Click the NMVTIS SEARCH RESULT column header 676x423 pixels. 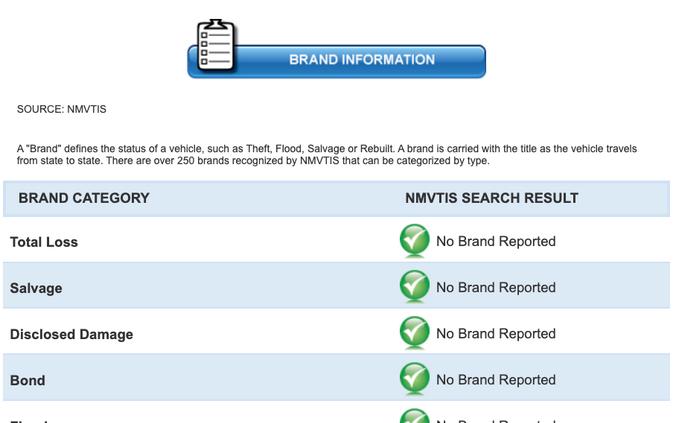(x=492, y=198)
